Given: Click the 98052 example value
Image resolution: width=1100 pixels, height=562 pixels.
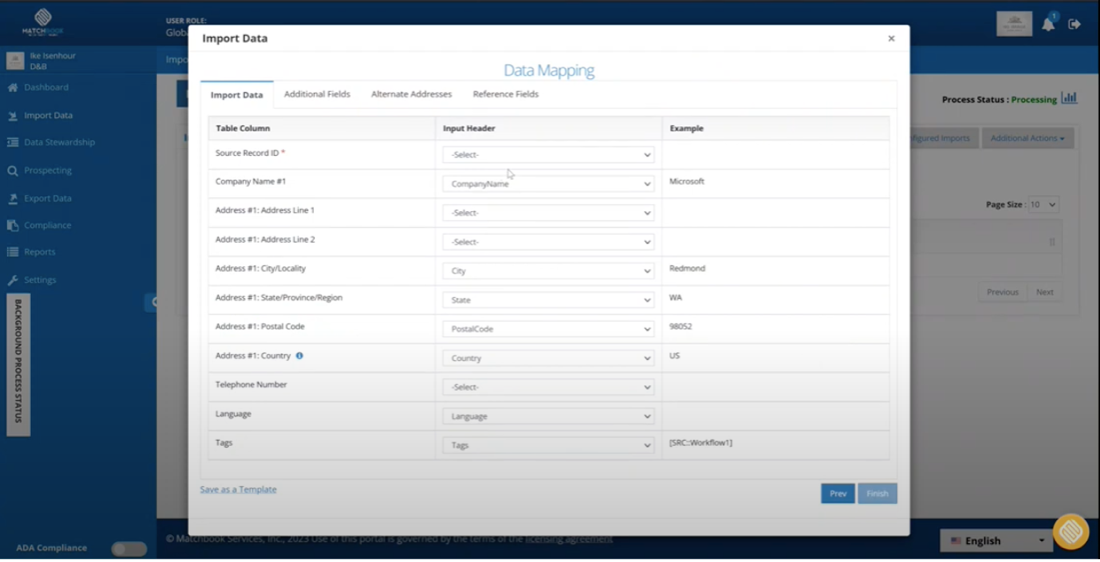Looking at the screenshot, I should pyautogui.click(x=680, y=327).
